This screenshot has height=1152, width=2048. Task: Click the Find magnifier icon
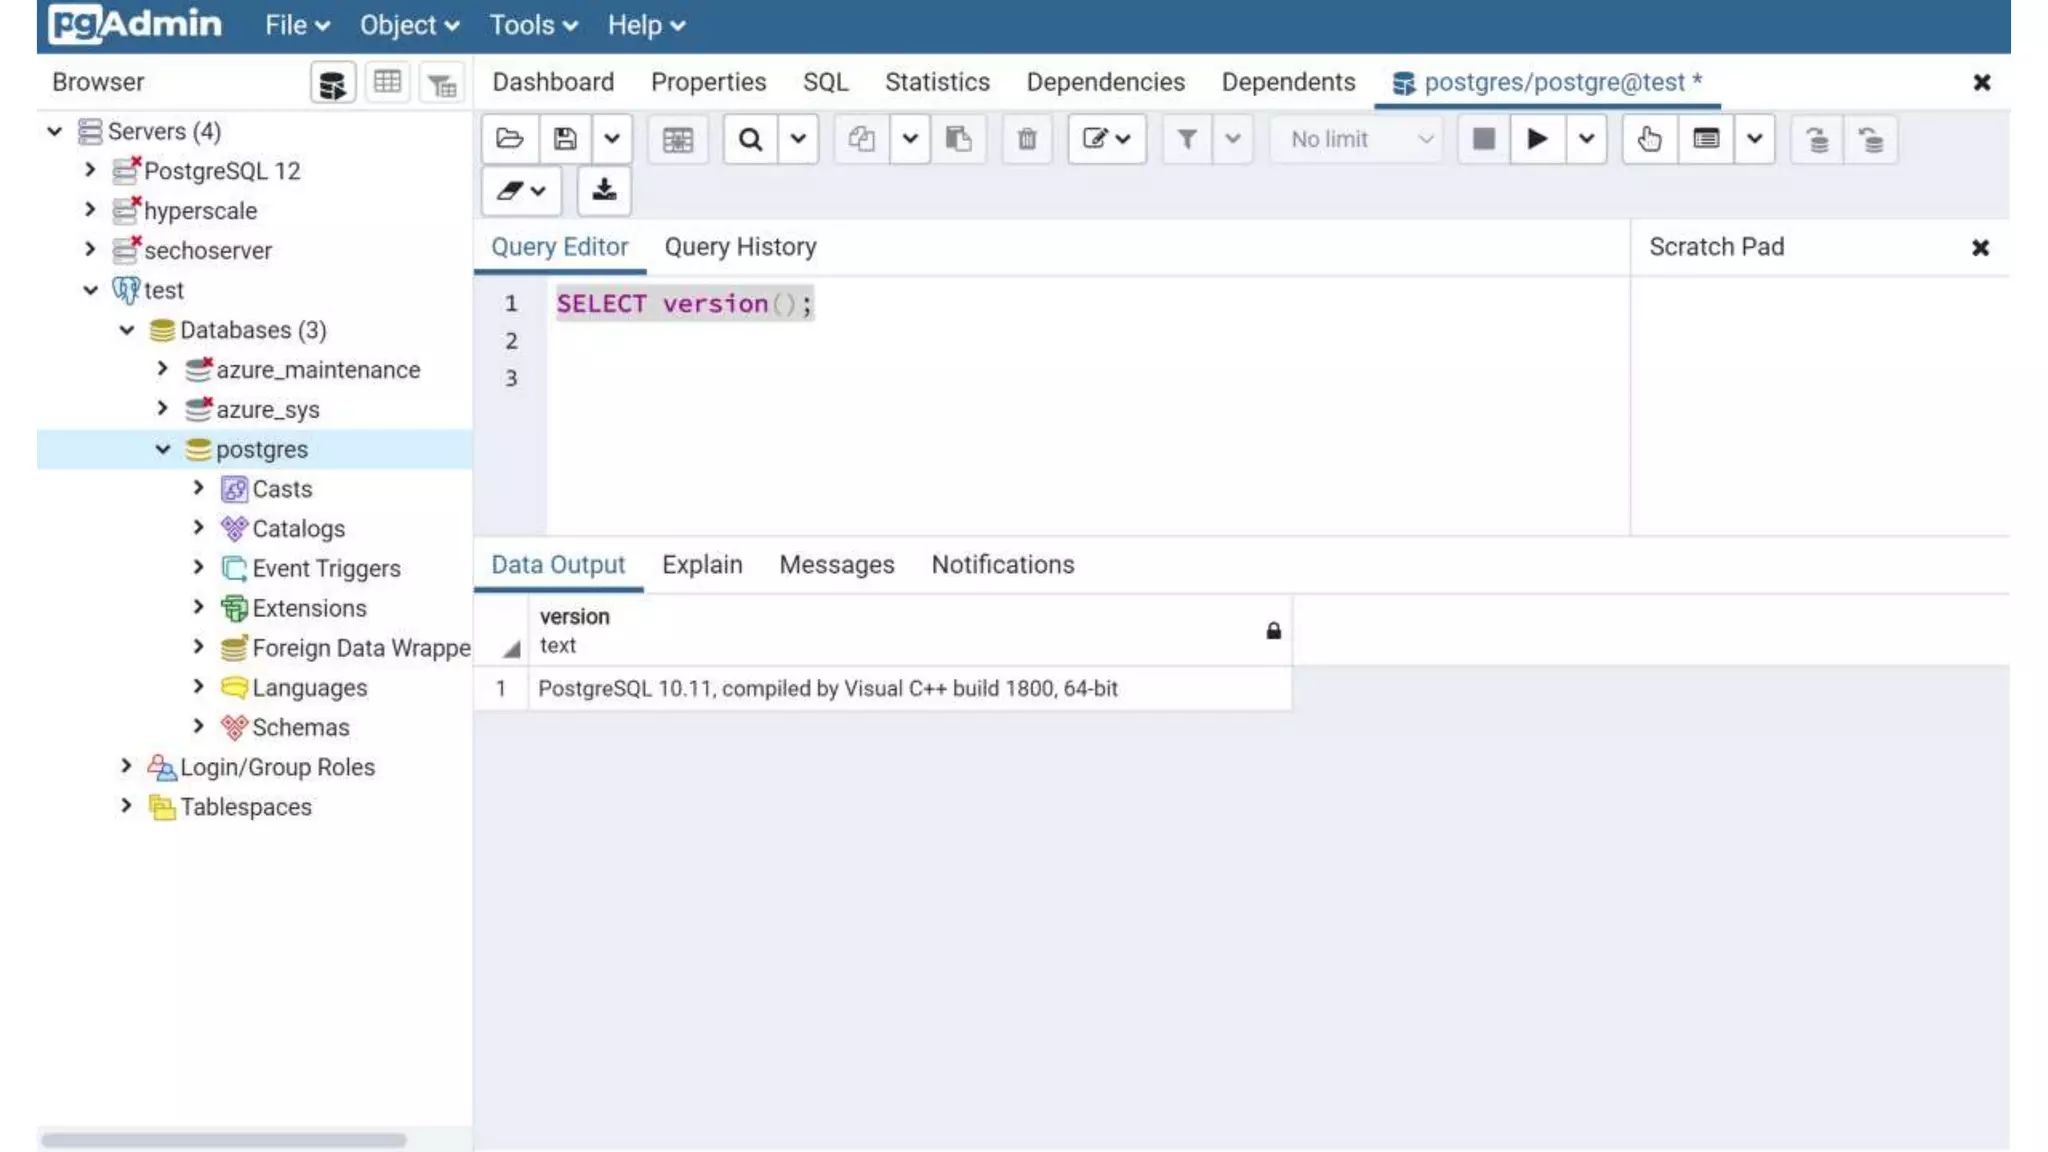click(750, 139)
